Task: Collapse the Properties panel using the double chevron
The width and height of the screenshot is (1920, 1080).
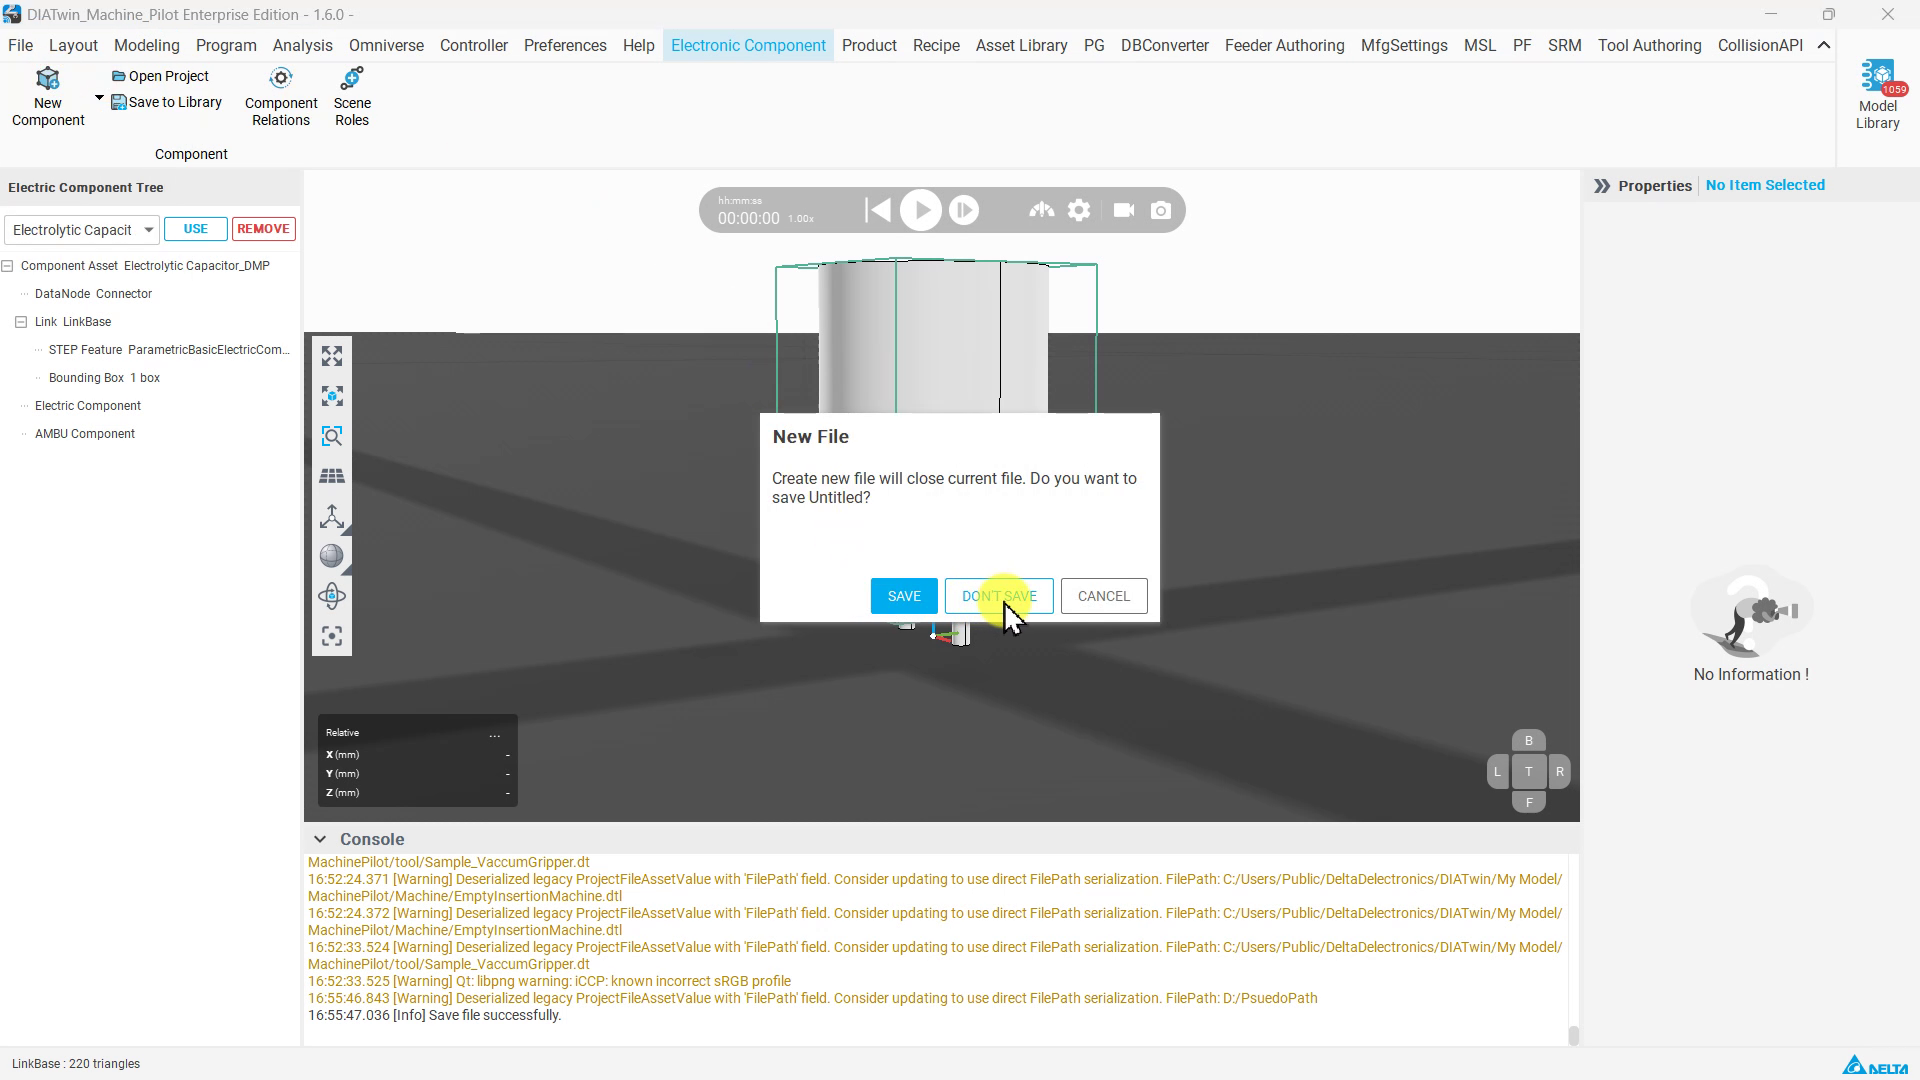Action: 1602,186
